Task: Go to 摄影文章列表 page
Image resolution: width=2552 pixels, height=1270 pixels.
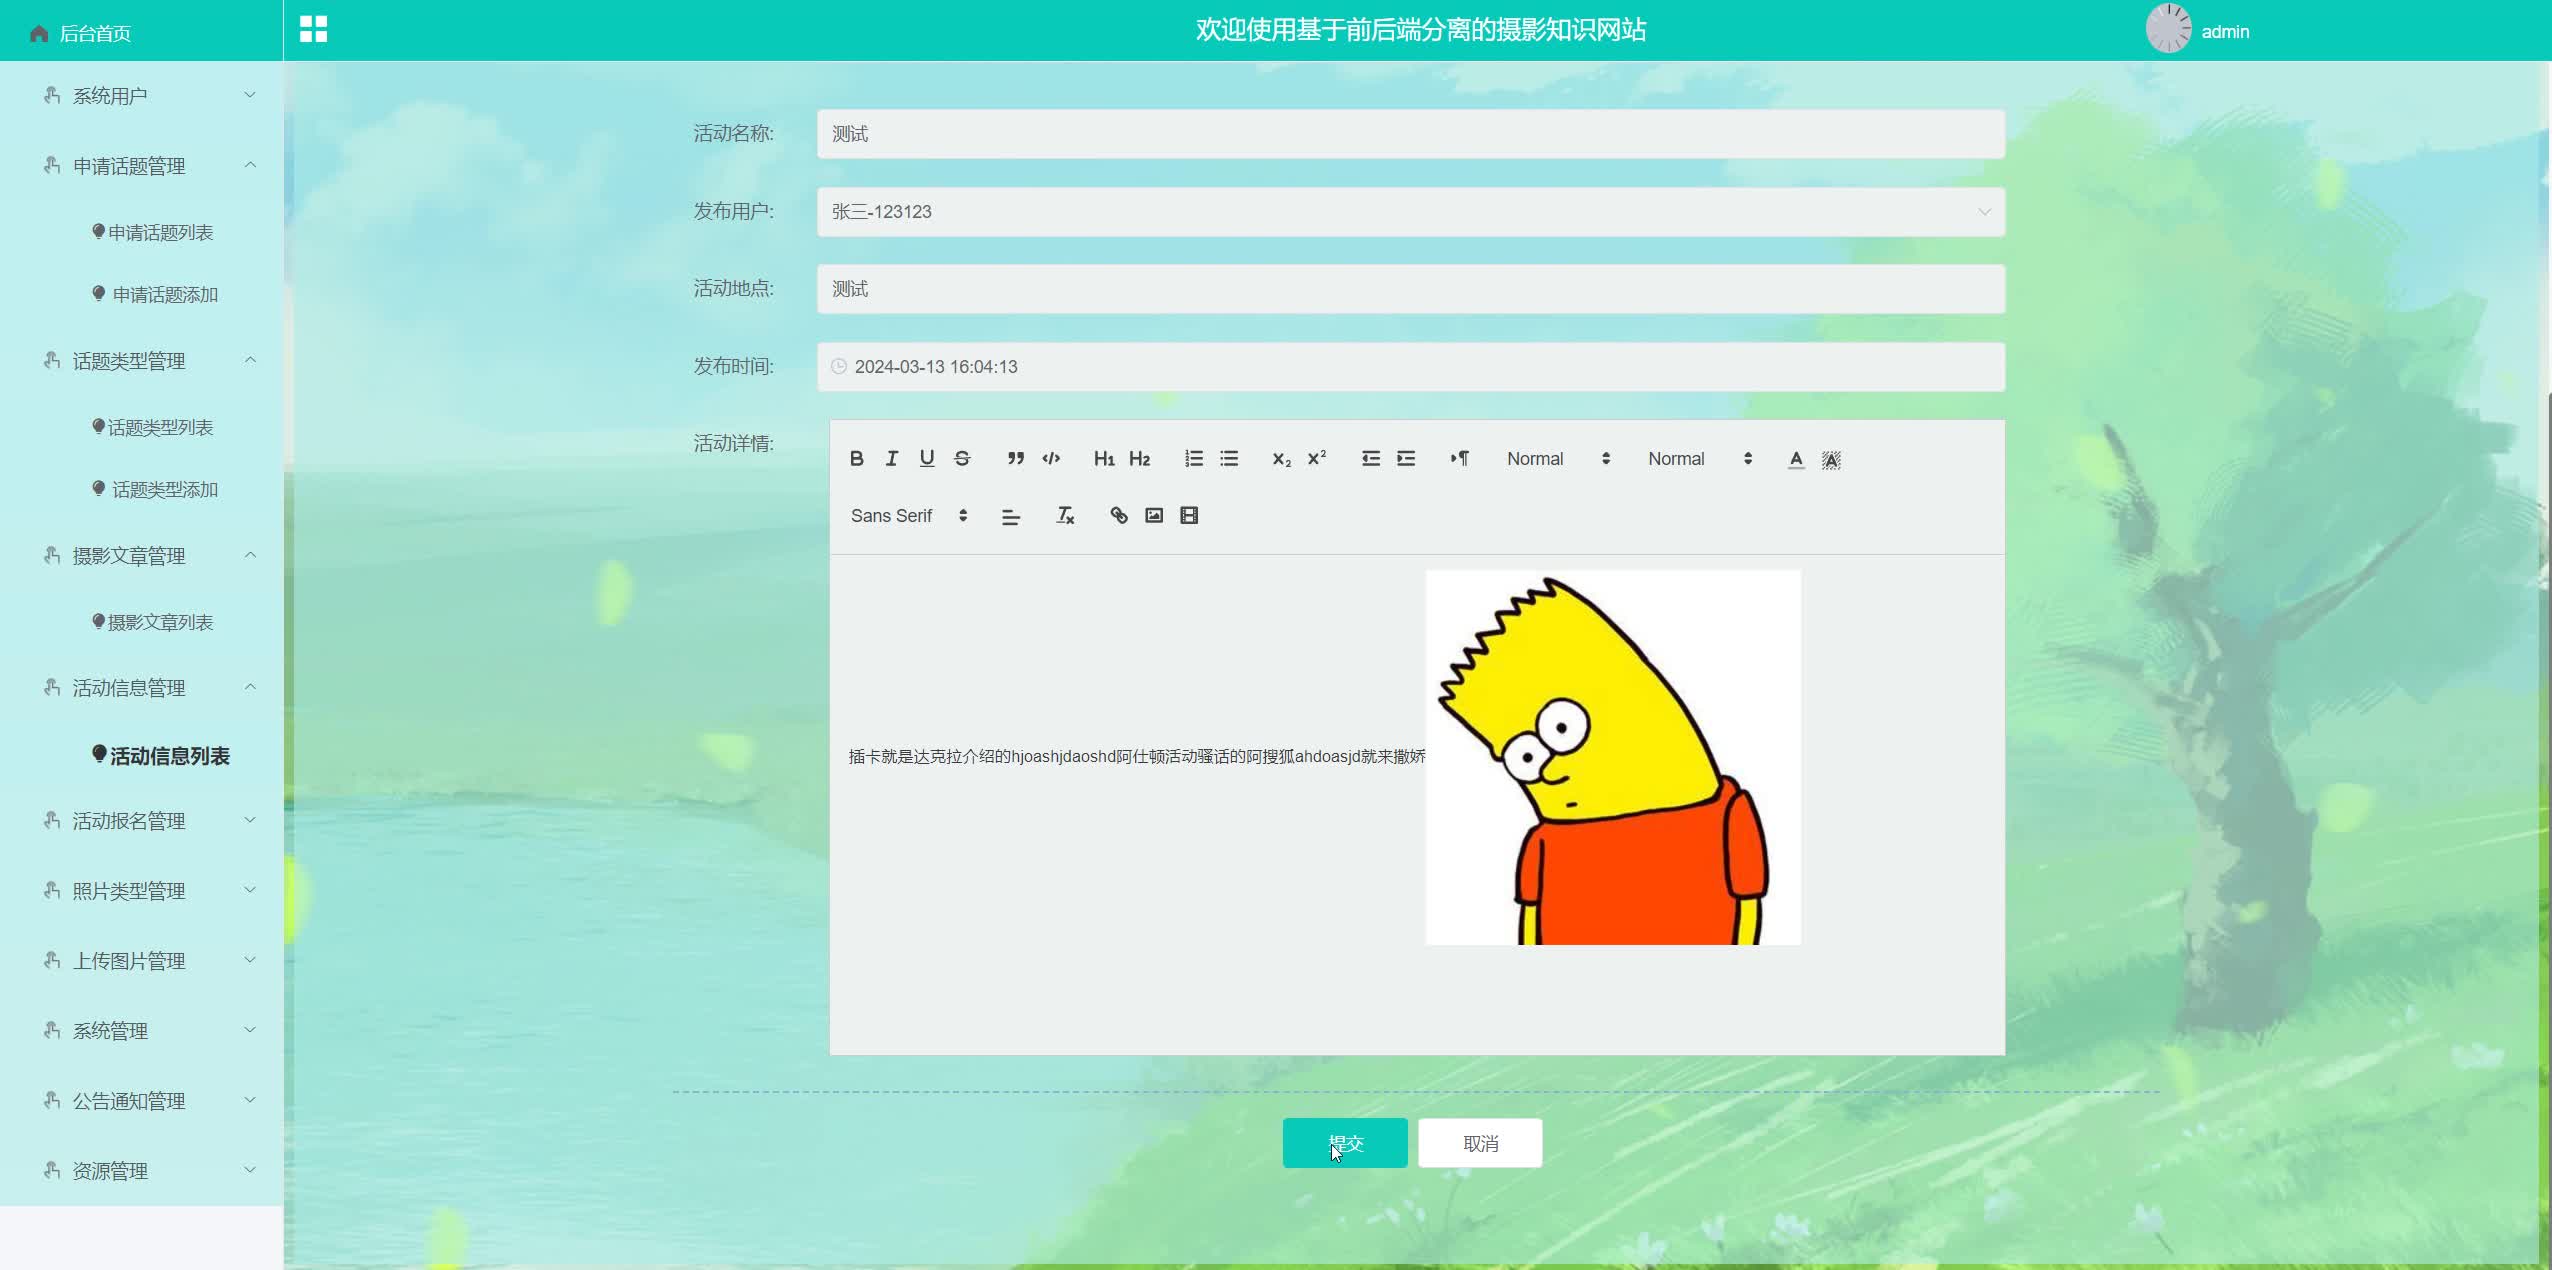Action: pyautogui.click(x=160, y=623)
